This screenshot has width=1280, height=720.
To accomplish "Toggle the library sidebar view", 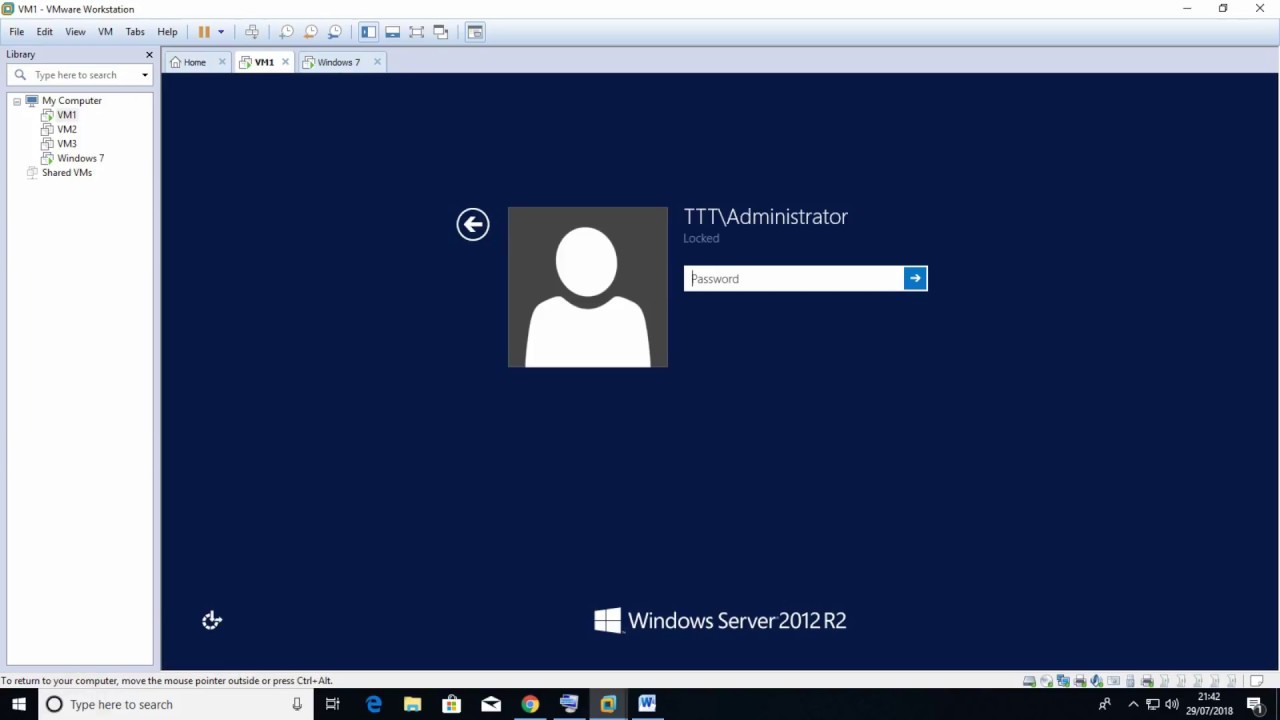I will click(369, 32).
